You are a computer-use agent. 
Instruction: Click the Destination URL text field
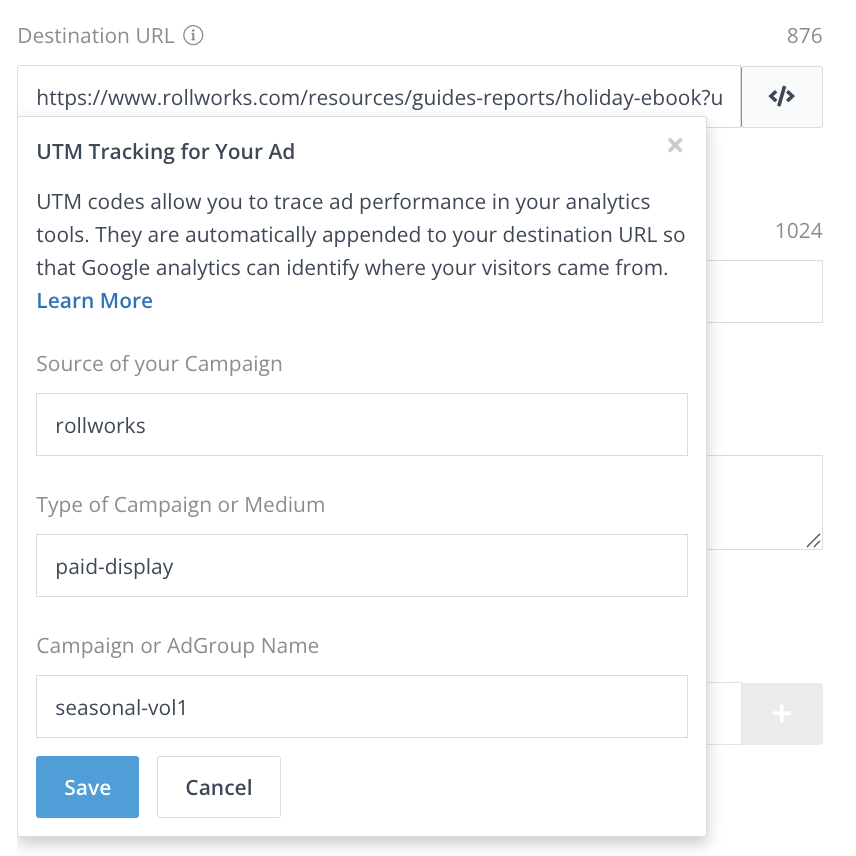click(x=378, y=97)
